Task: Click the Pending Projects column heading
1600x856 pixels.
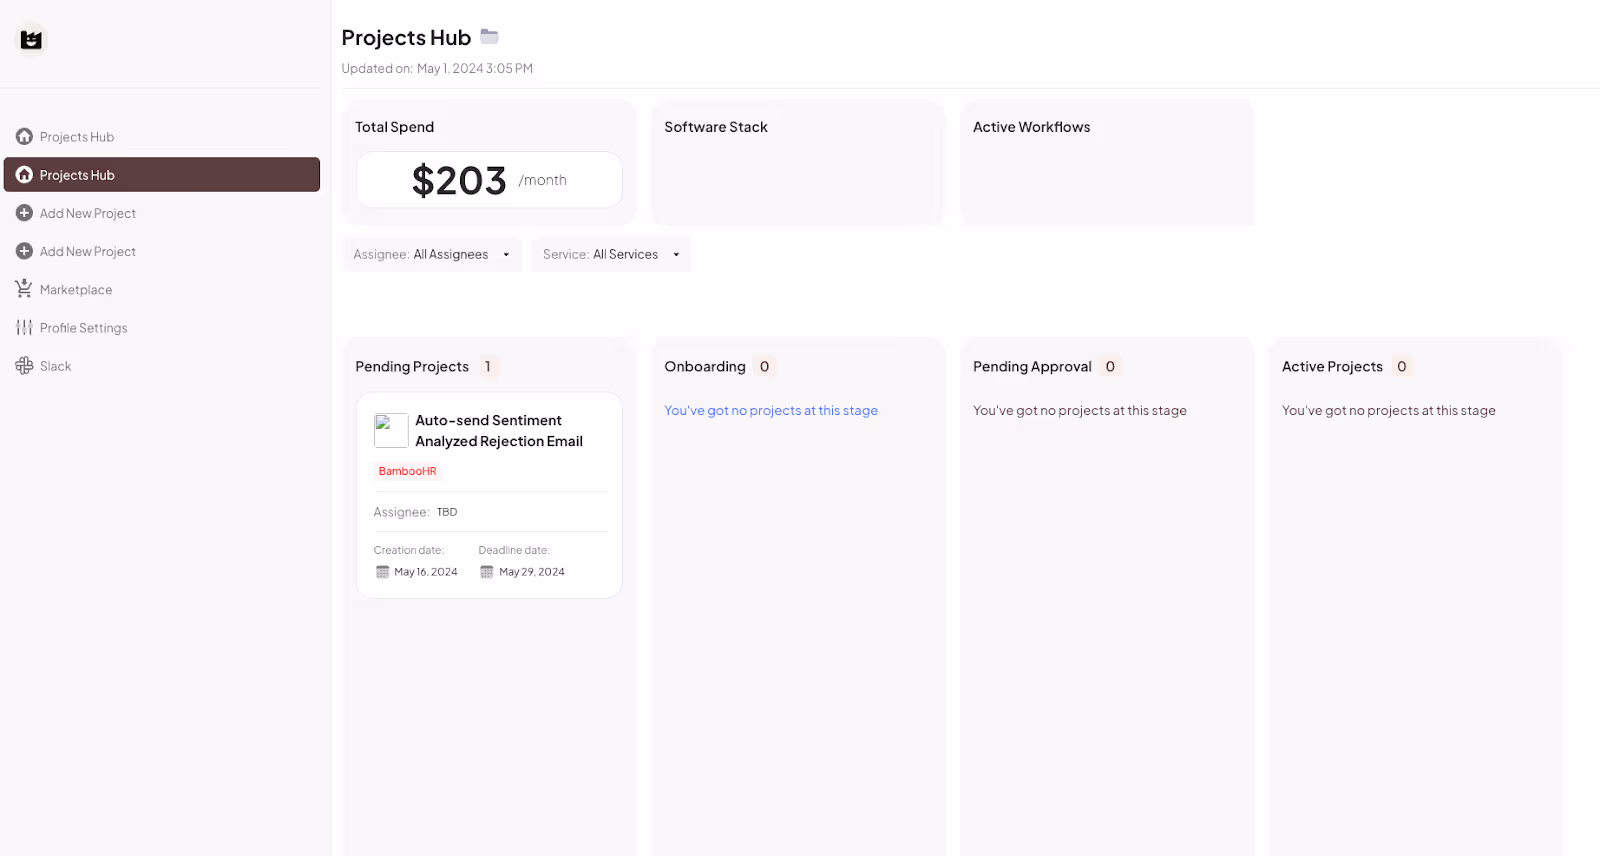Action: tap(412, 366)
